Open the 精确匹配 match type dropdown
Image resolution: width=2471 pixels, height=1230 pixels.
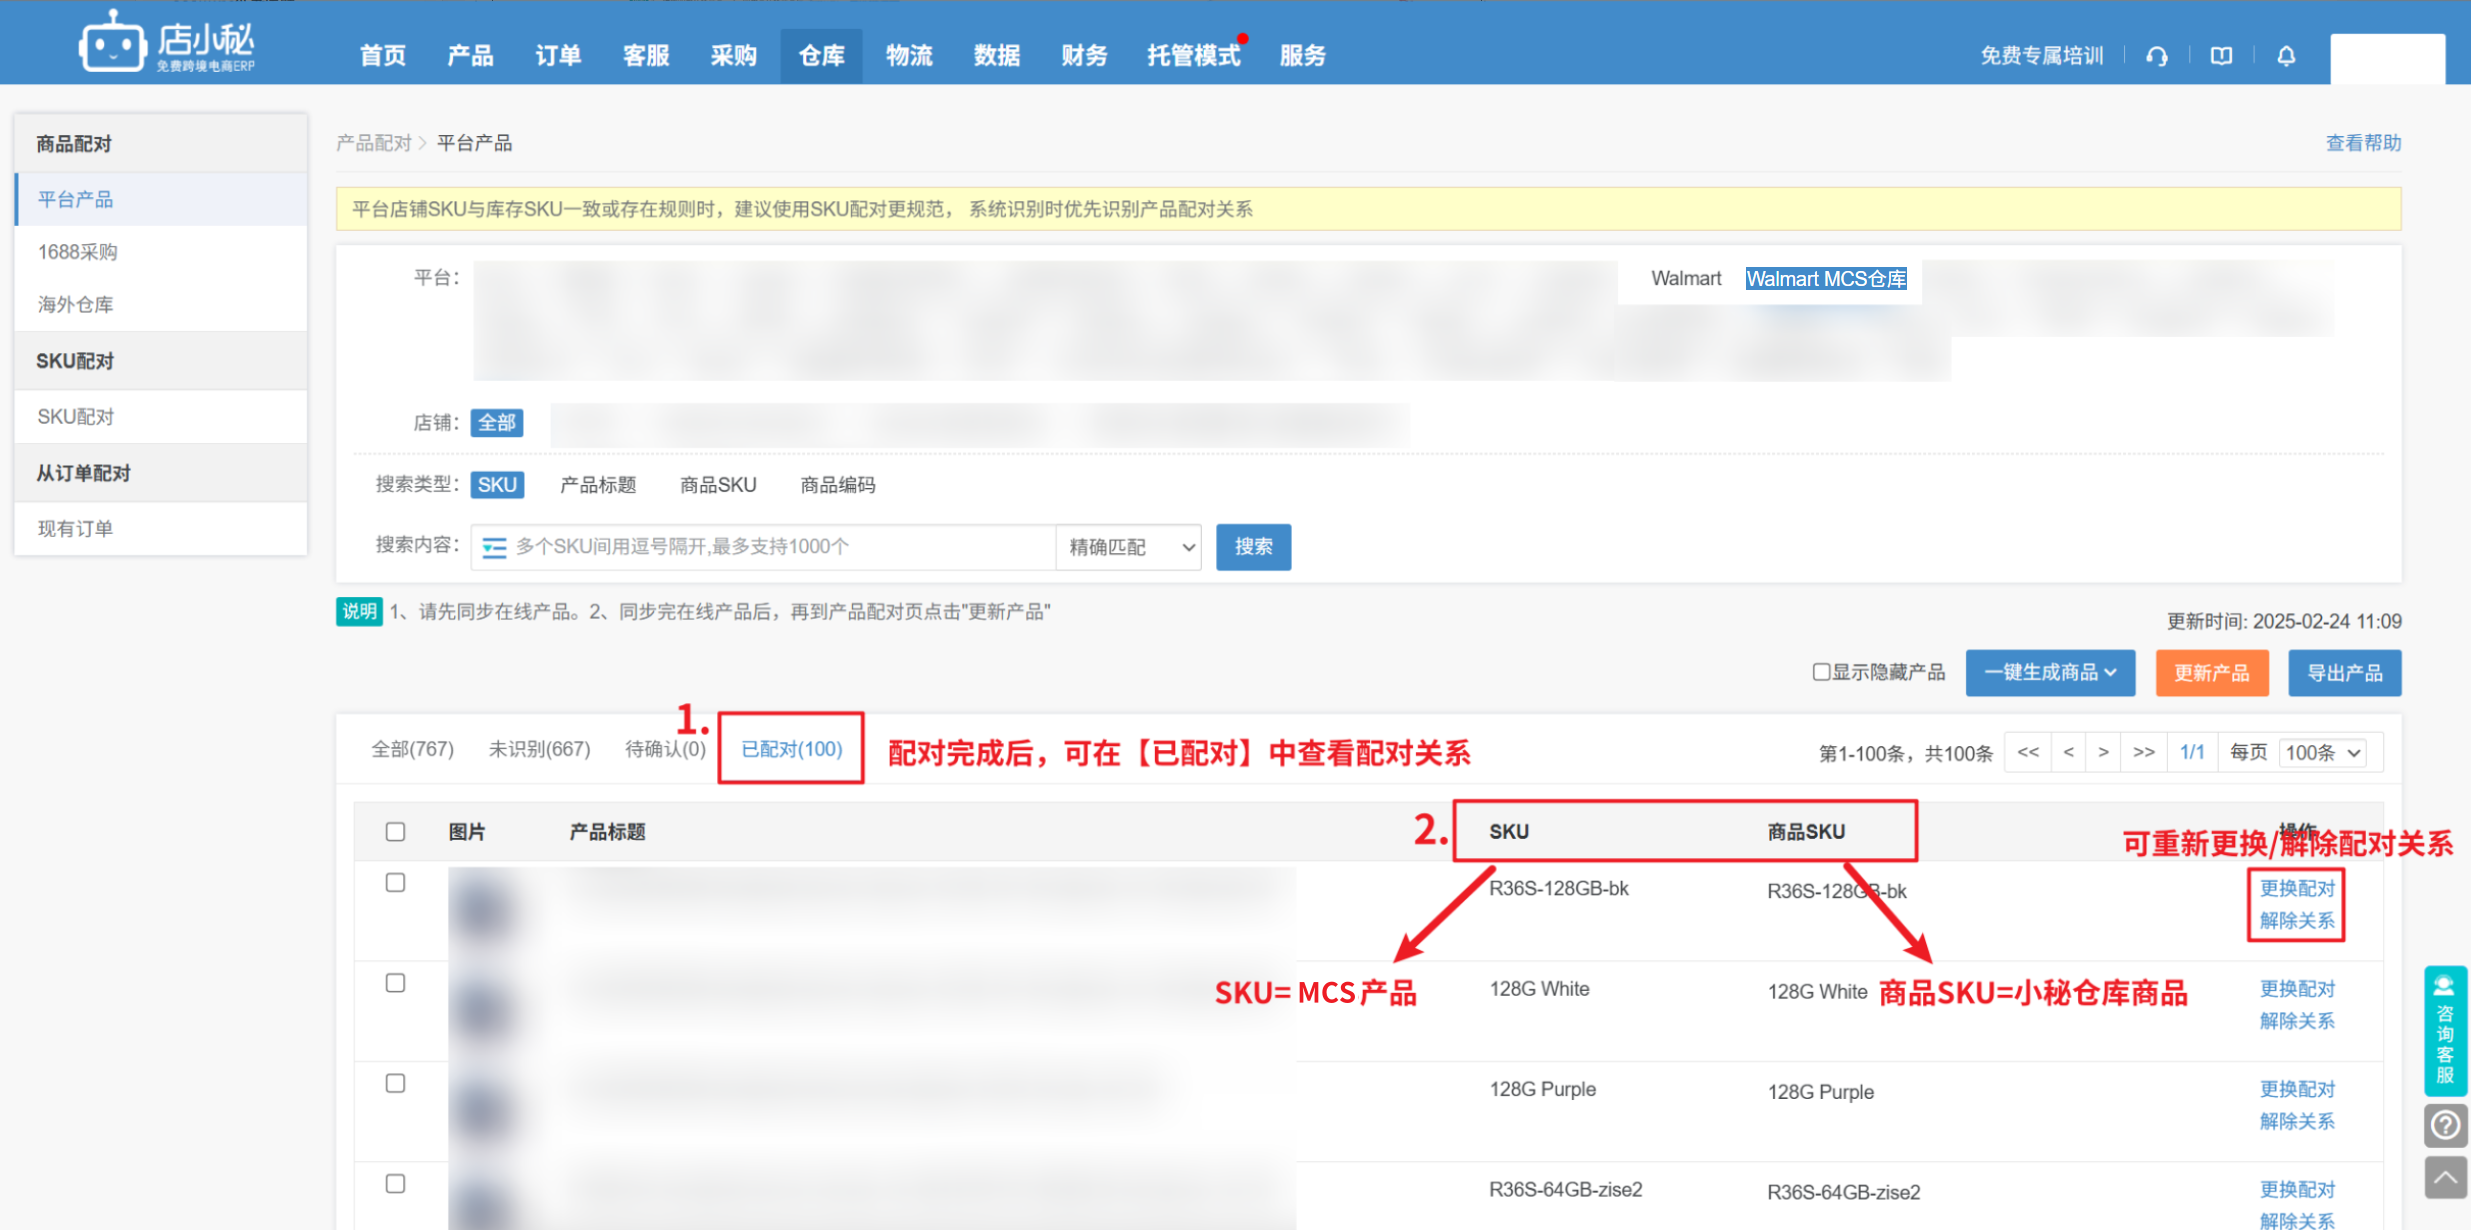1129,547
